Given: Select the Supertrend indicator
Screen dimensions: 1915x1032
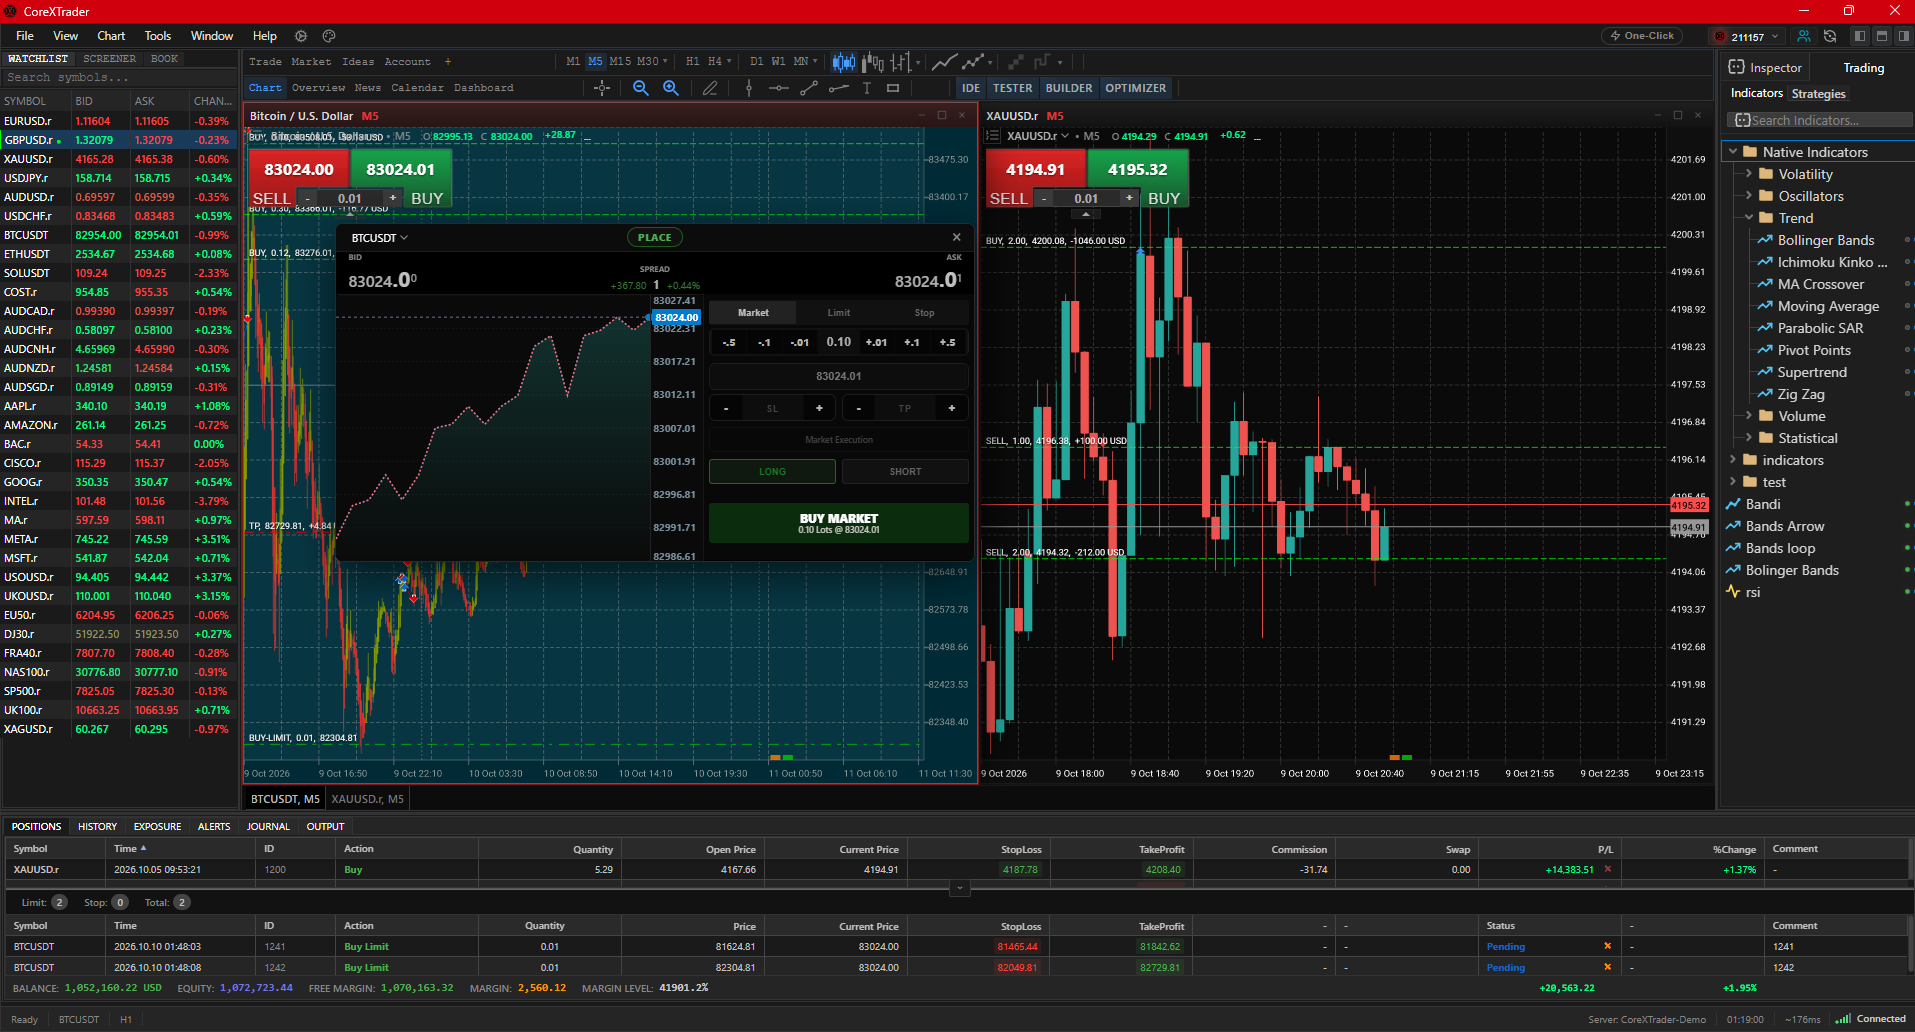Looking at the screenshot, I should [1812, 372].
